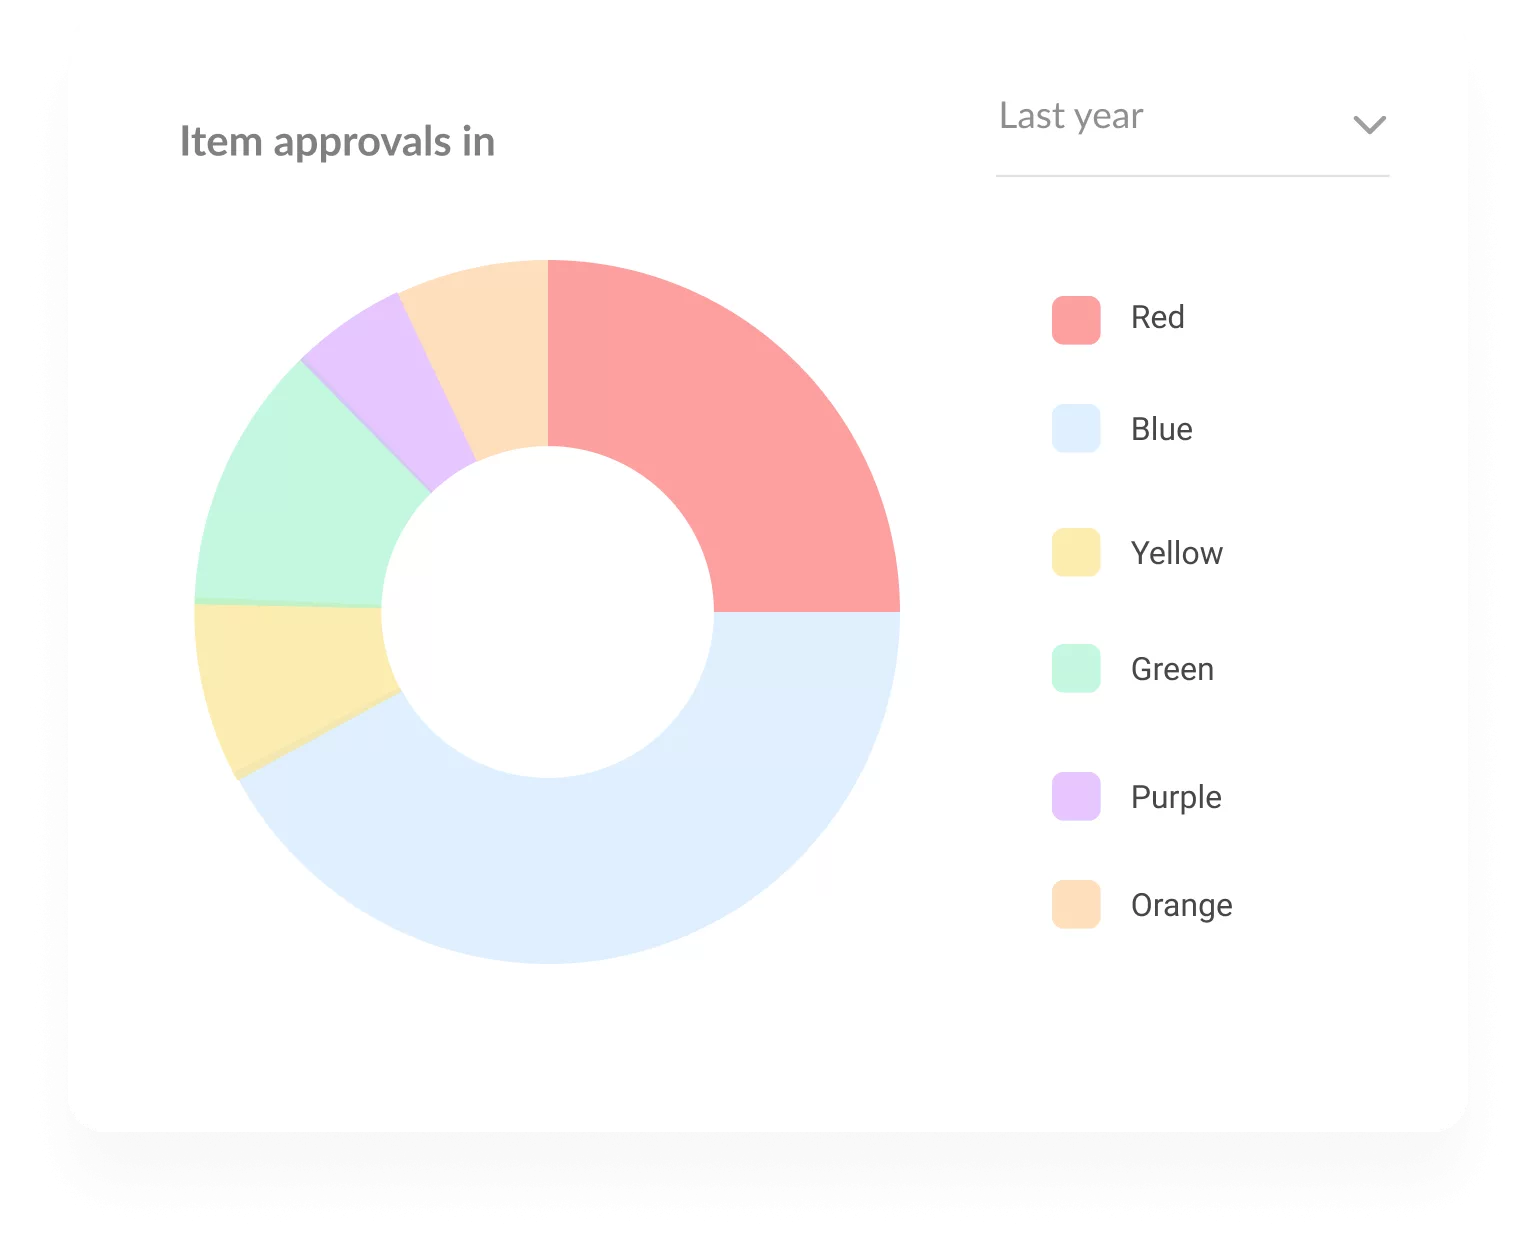Screen dimensions: 1533x1250
Task: Toggle the Red series legend label
Action: point(1157,318)
